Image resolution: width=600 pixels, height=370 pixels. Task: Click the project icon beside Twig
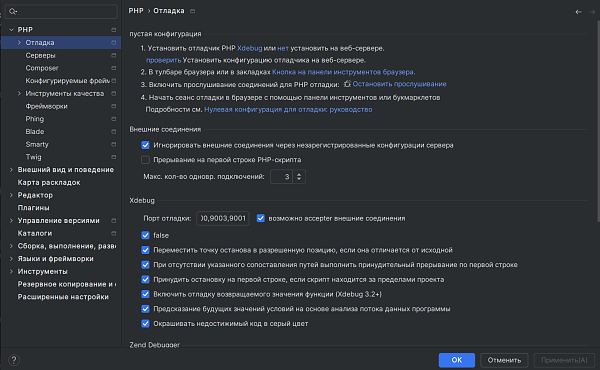click(114, 157)
